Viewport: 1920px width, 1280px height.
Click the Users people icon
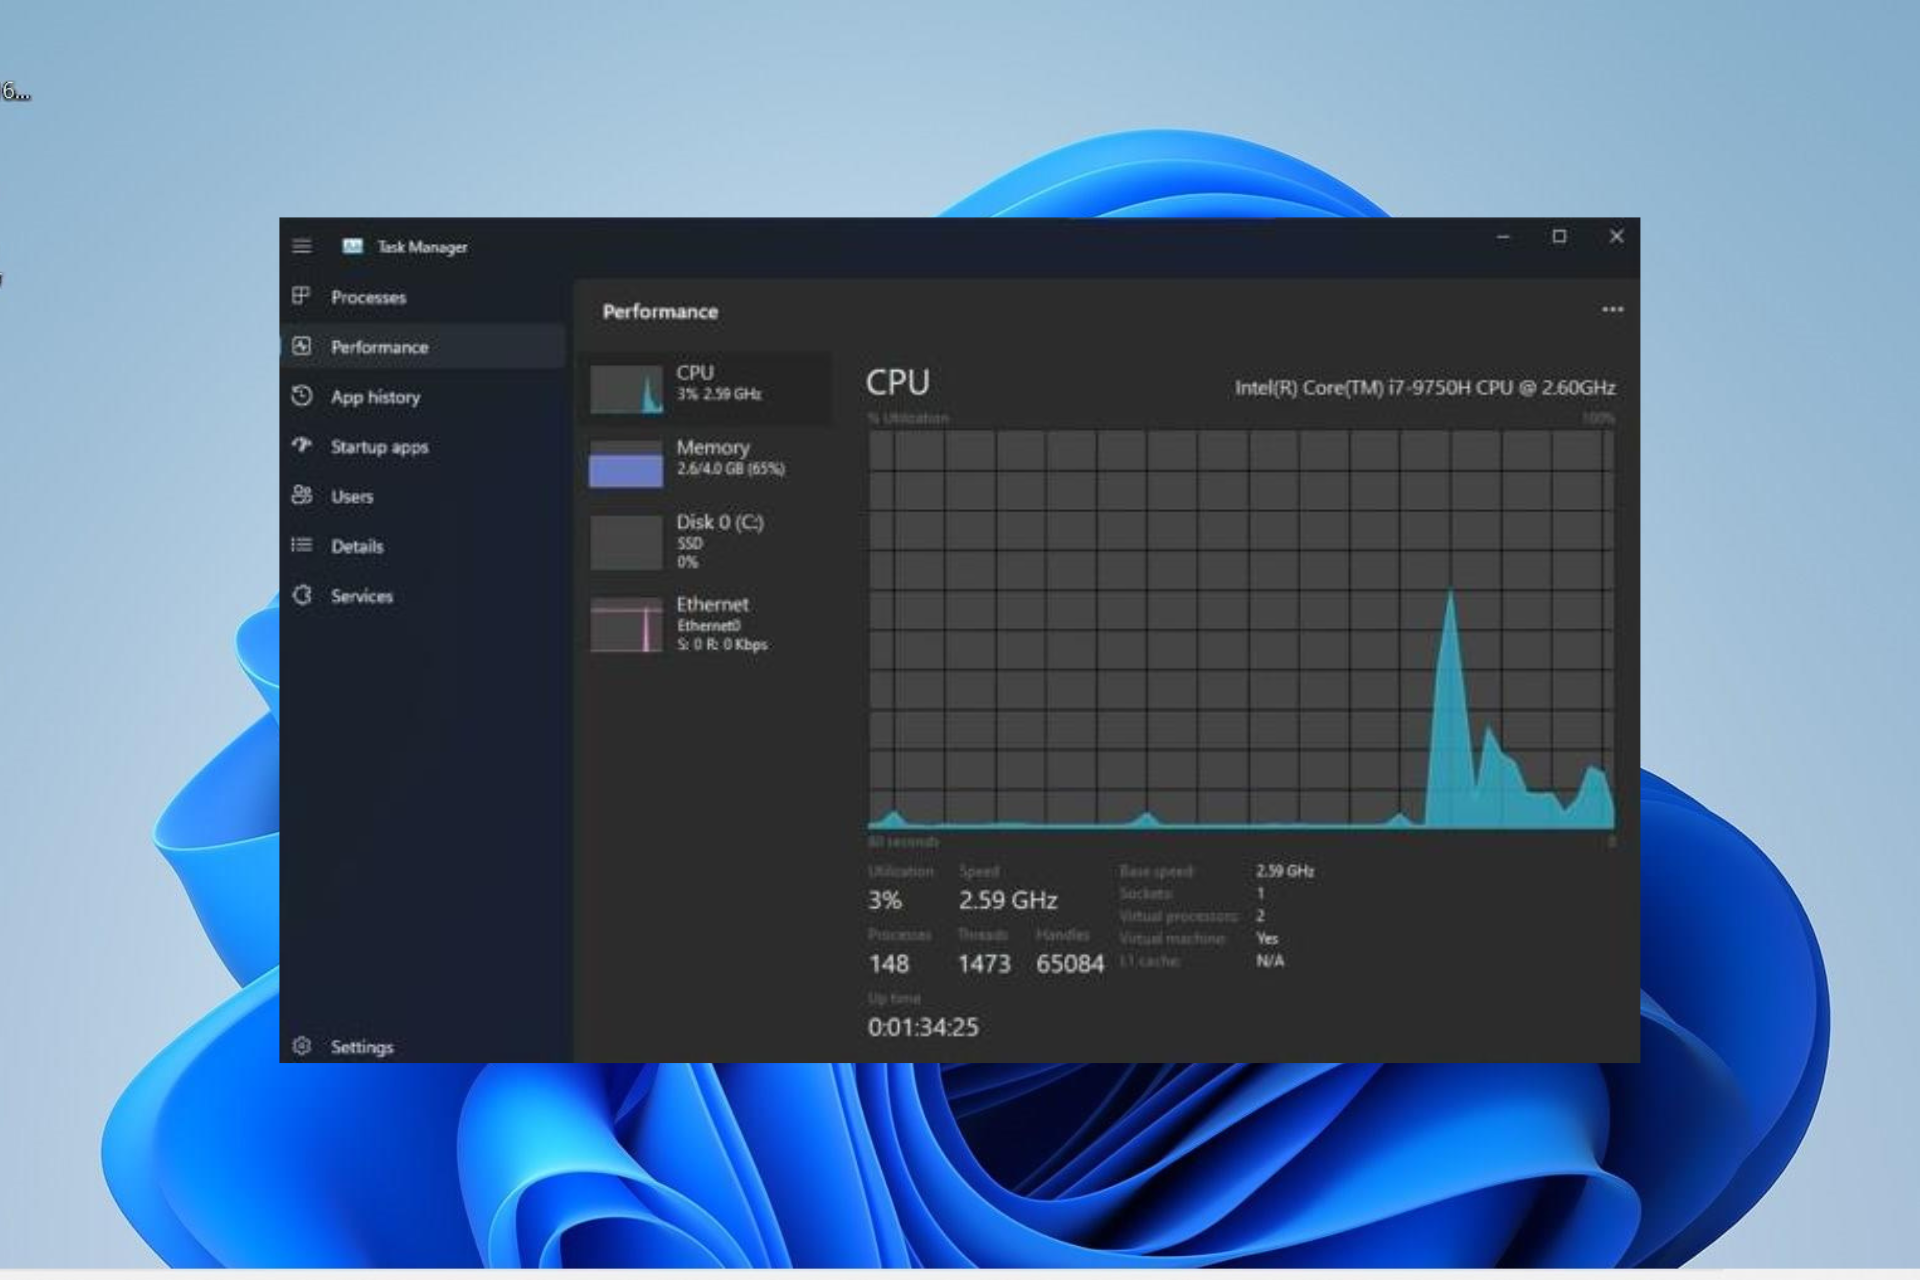click(x=301, y=495)
